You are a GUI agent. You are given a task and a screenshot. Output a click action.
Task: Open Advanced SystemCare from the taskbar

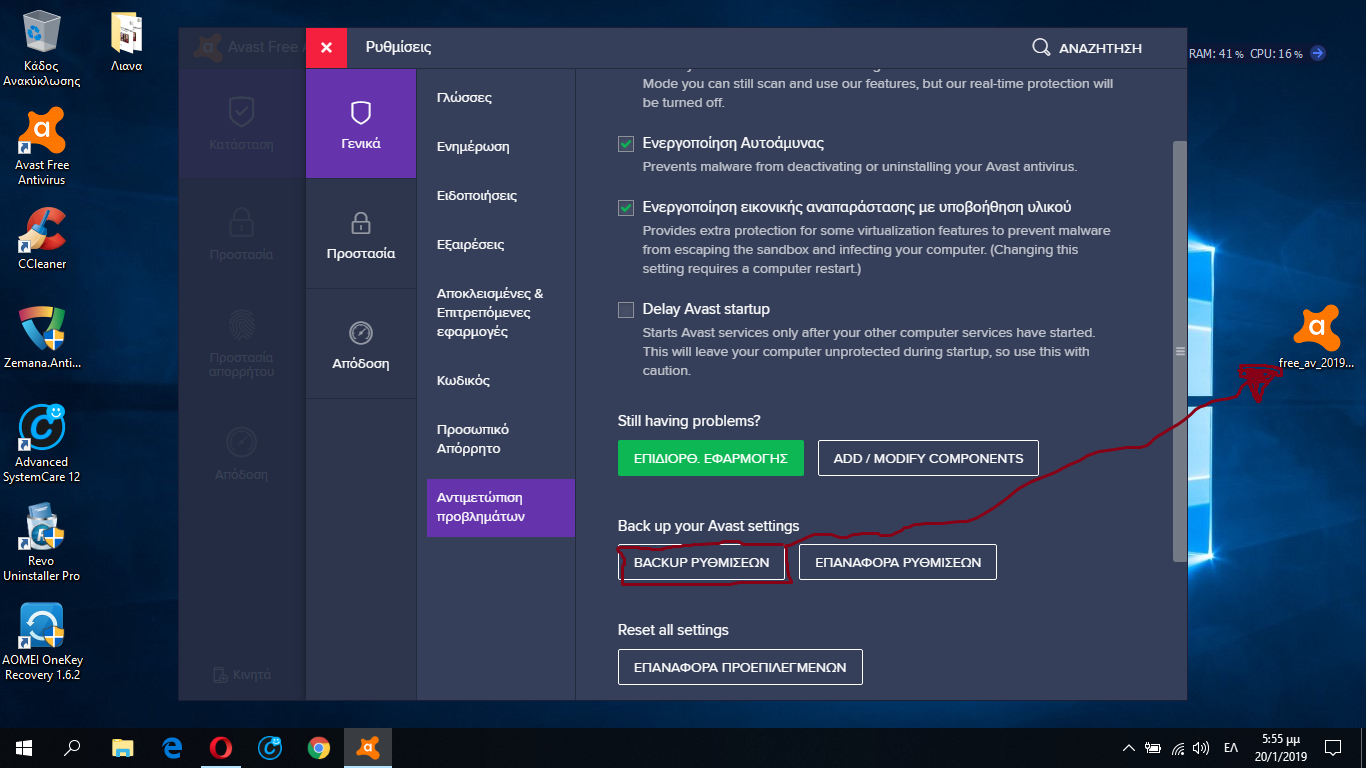(270, 747)
